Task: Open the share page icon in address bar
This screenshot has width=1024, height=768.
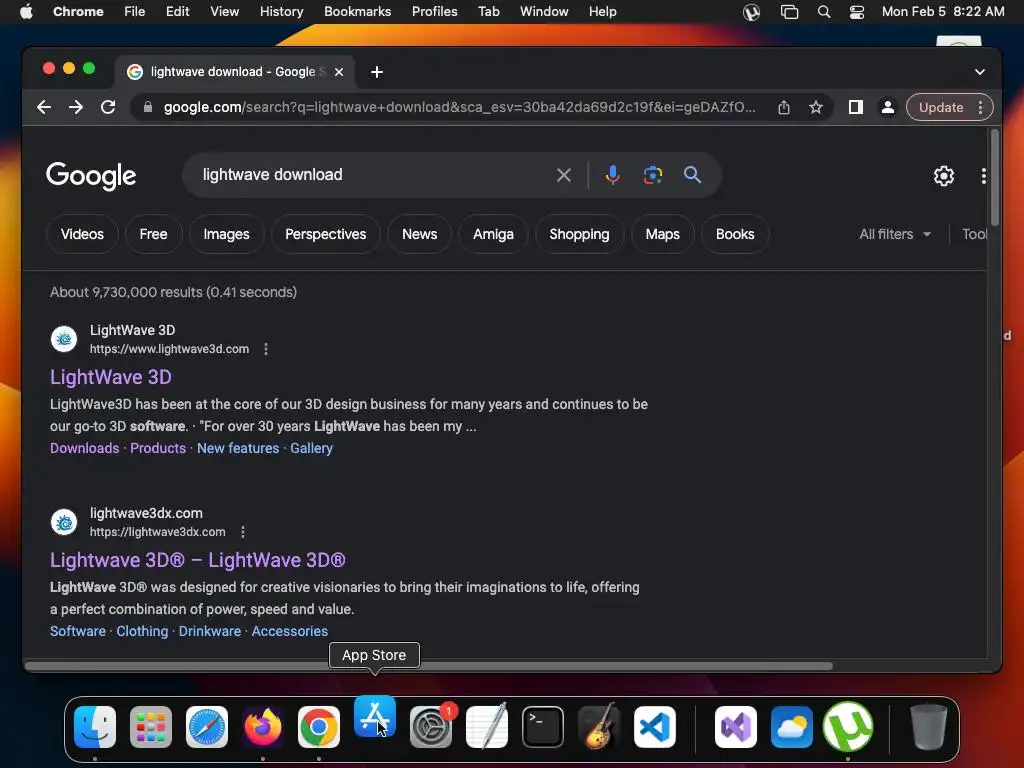Action: tap(784, 107)
